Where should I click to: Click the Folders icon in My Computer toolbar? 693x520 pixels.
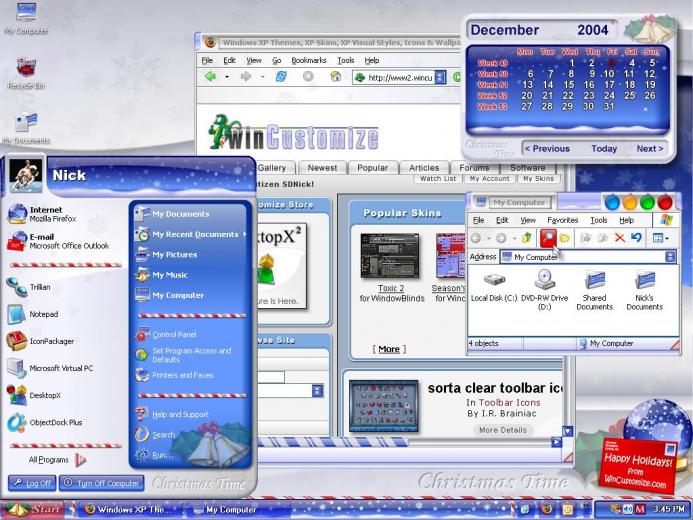click(564, 238)
